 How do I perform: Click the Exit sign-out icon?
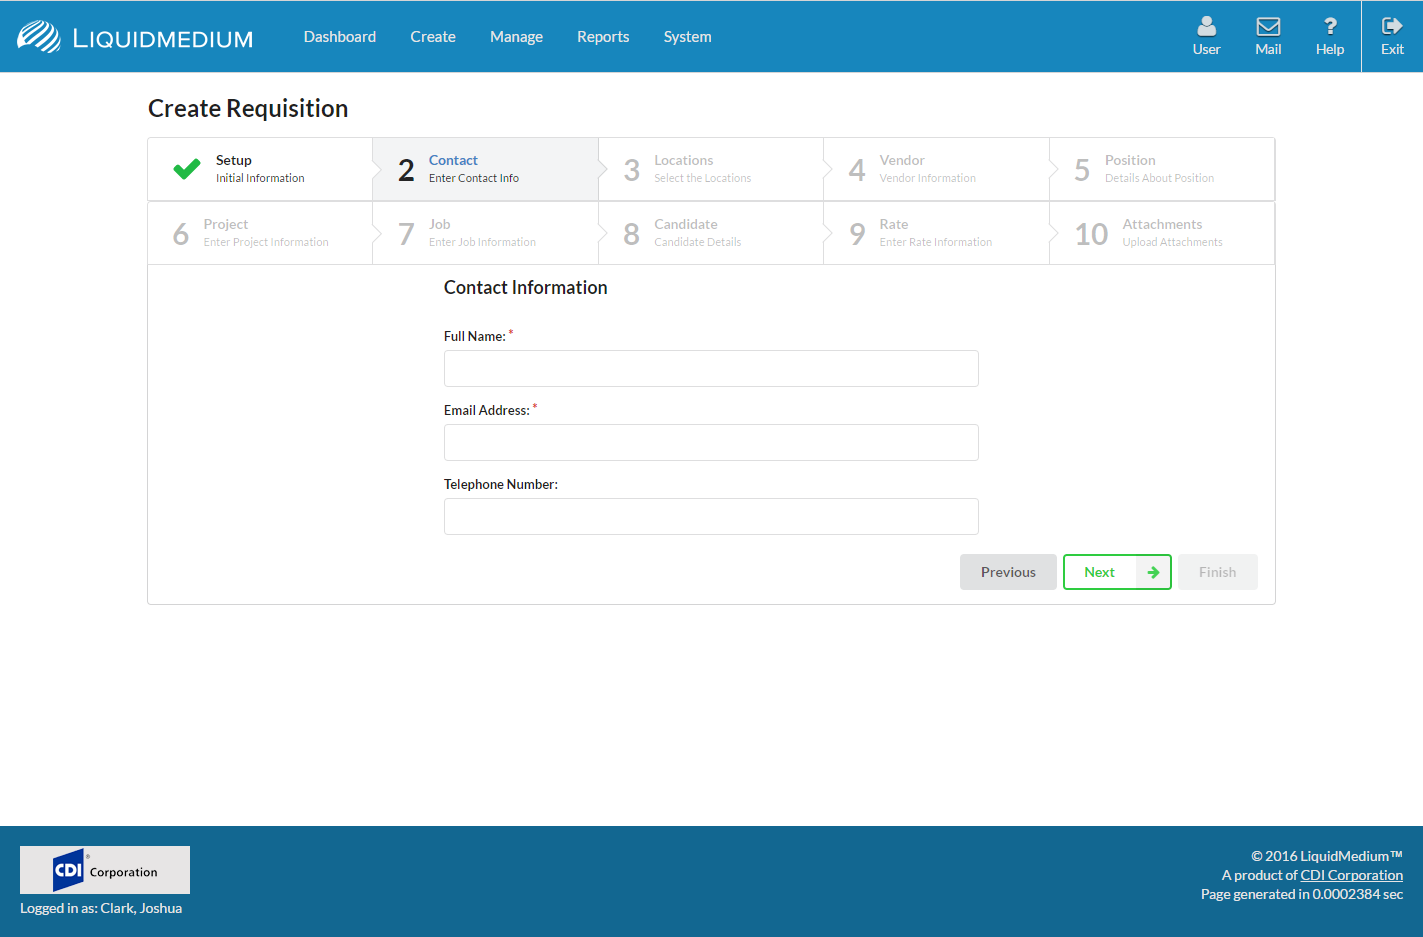coord(1392,27)
